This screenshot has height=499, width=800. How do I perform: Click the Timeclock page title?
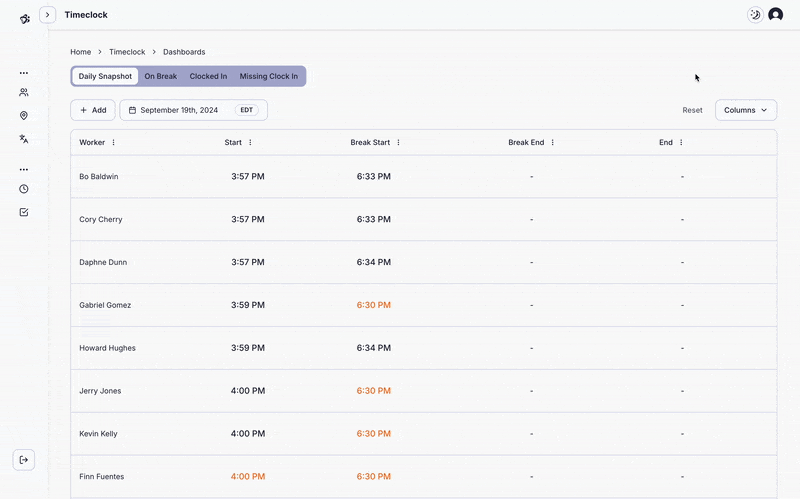tap(86, 15)
